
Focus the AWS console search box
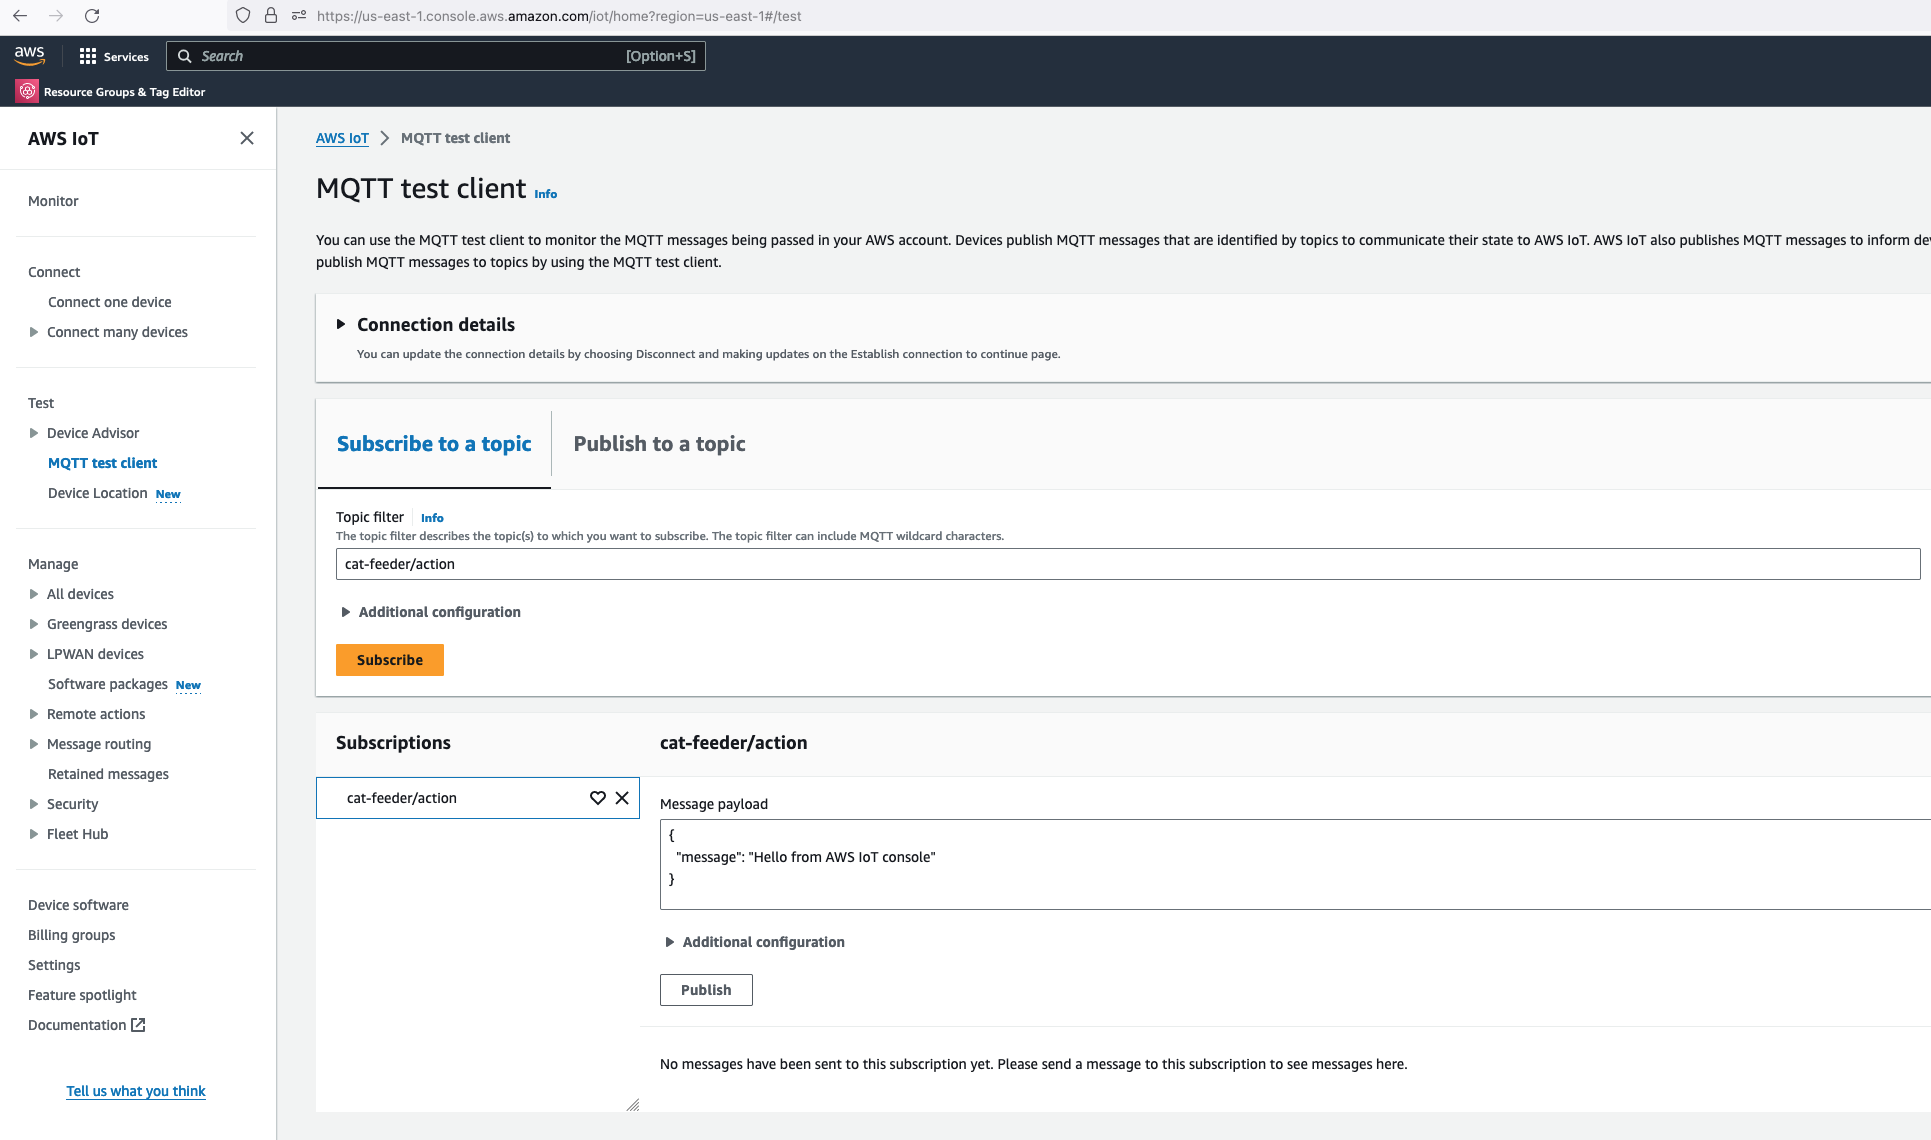coord(436,56)
